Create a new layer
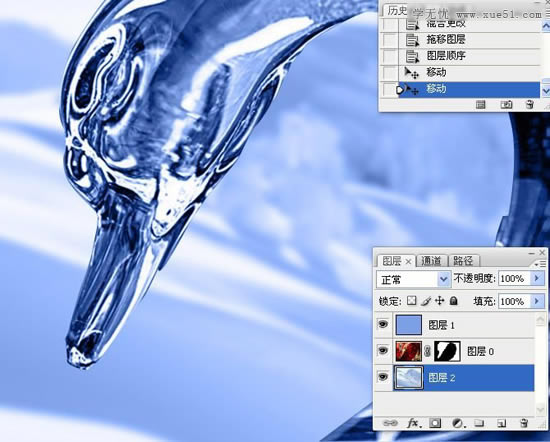The height and width of the screenshot is (442, 550). (502, 423)
